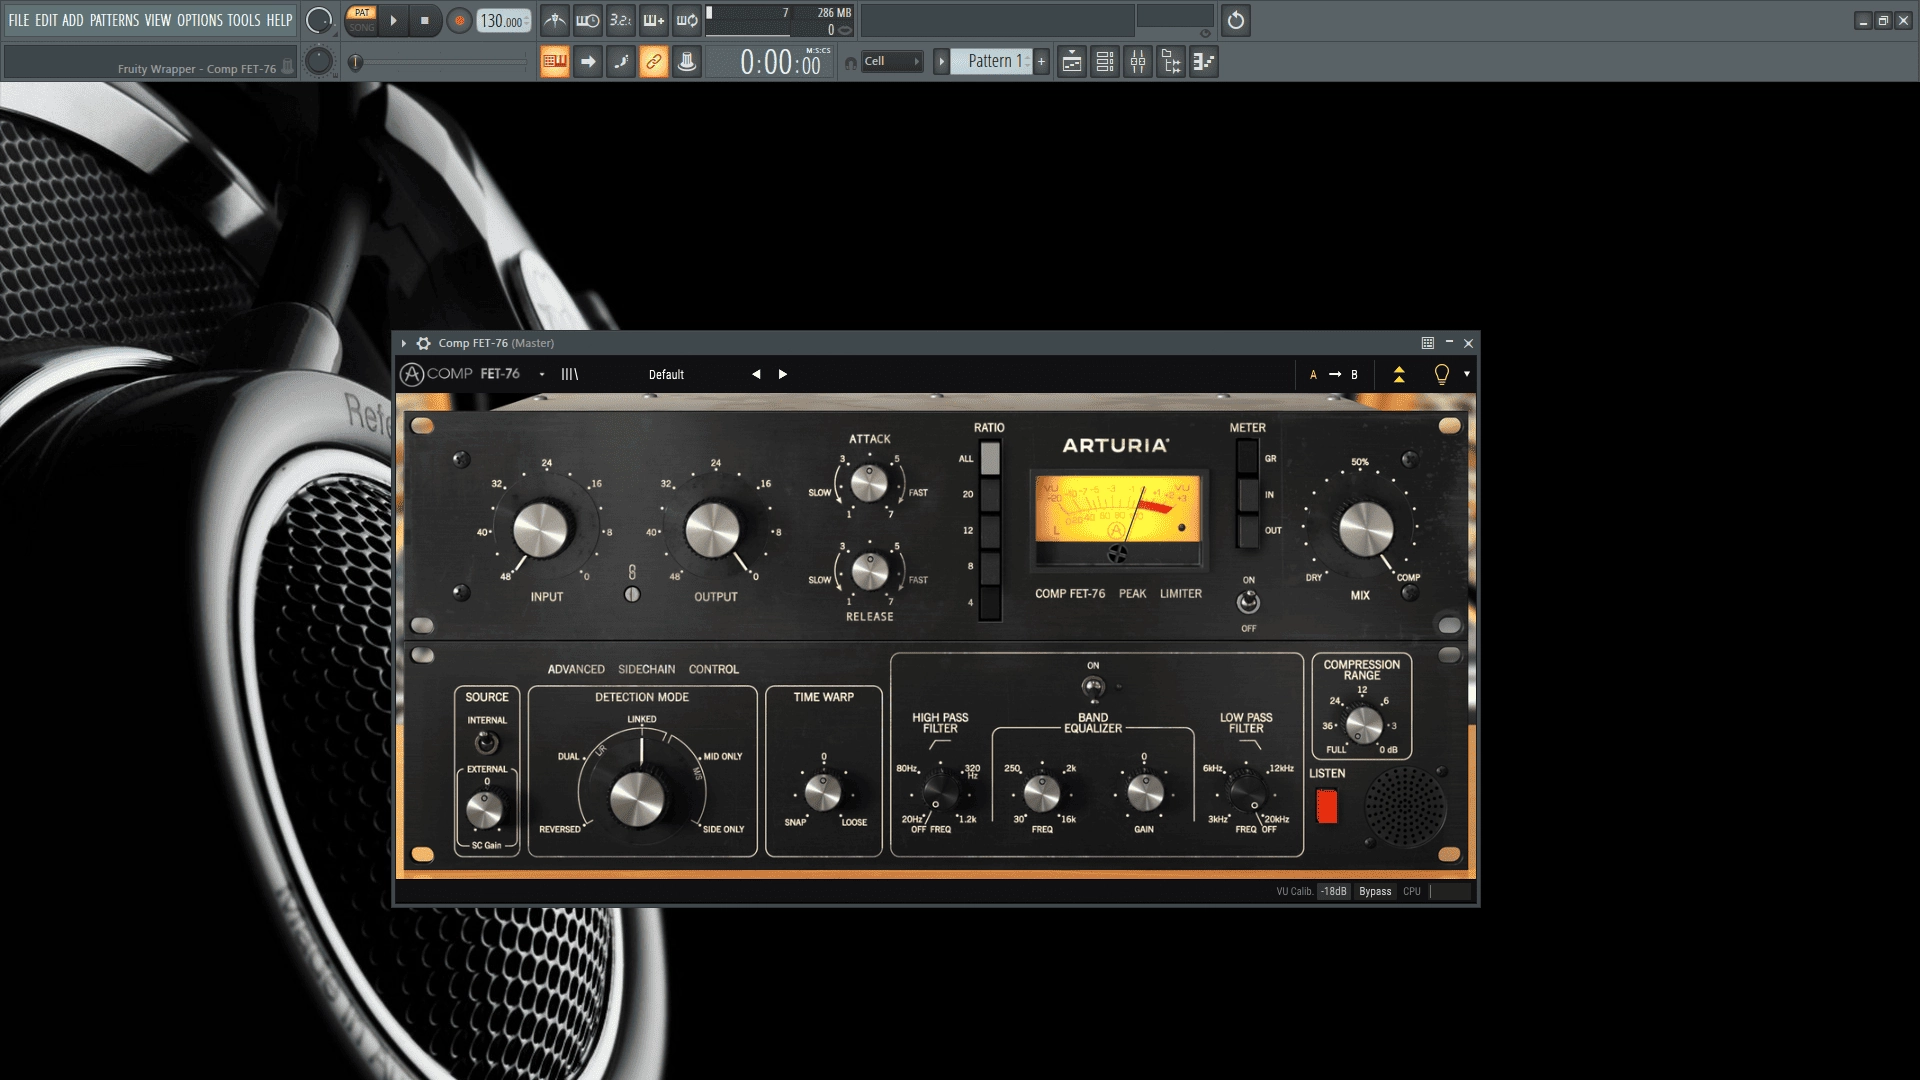Select the A state
Screen dimensions: 1920x1080
[1313, 375]
